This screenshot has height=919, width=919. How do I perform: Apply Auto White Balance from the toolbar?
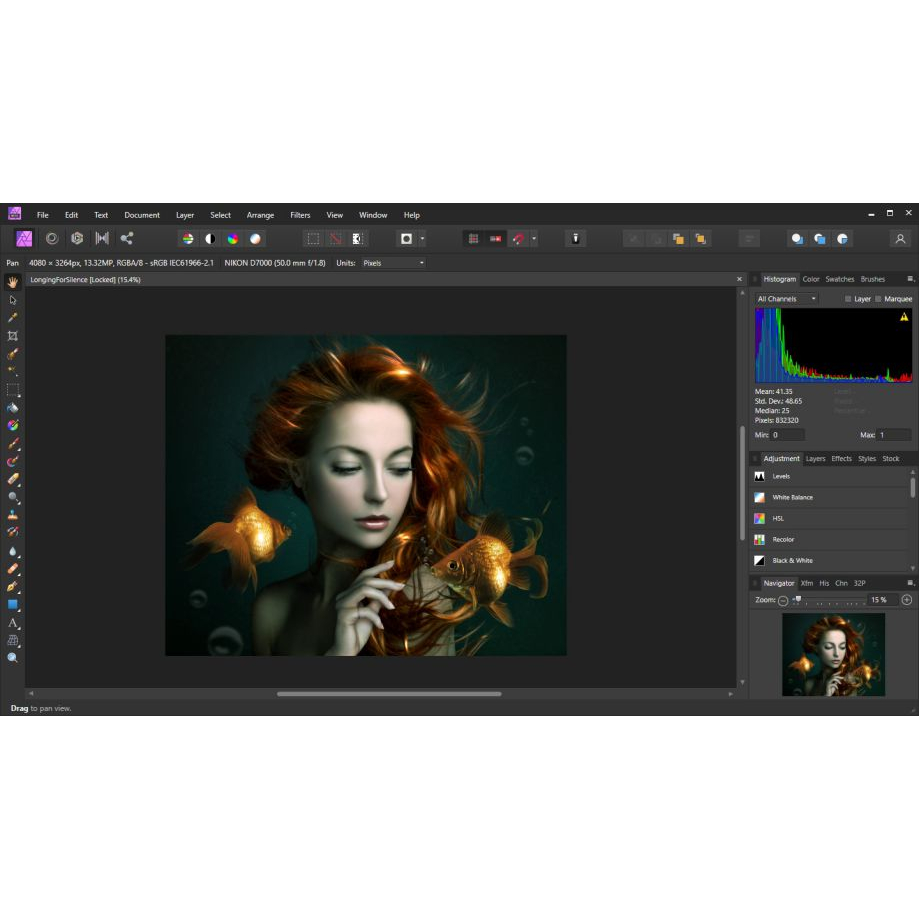click(x=255, y=239)
